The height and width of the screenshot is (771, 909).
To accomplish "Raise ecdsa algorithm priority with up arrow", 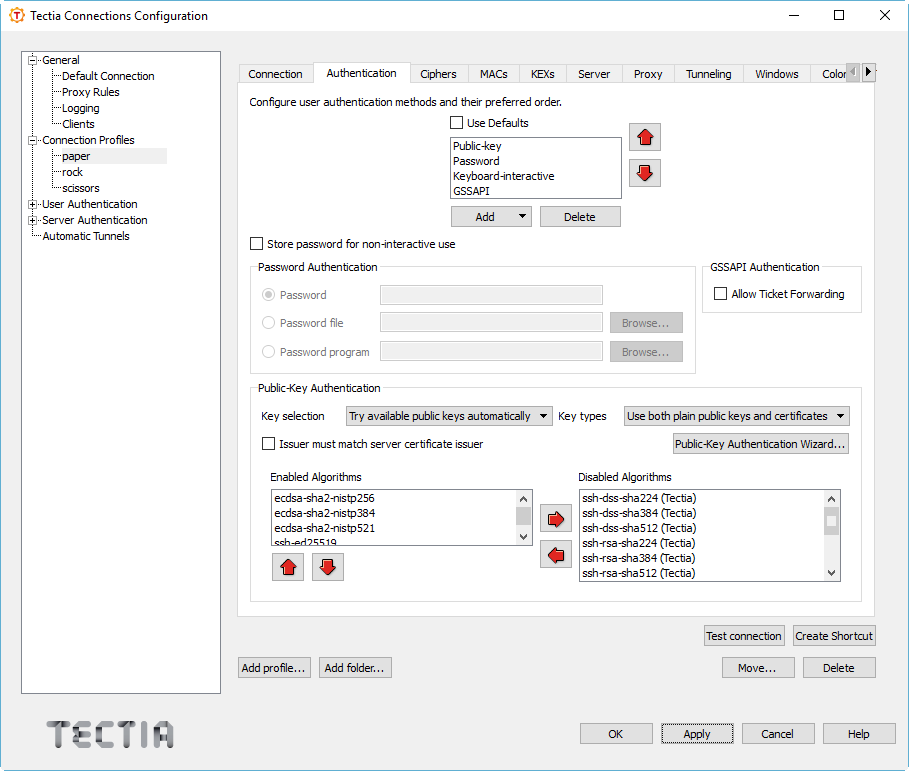I will [x=288, y=566].
